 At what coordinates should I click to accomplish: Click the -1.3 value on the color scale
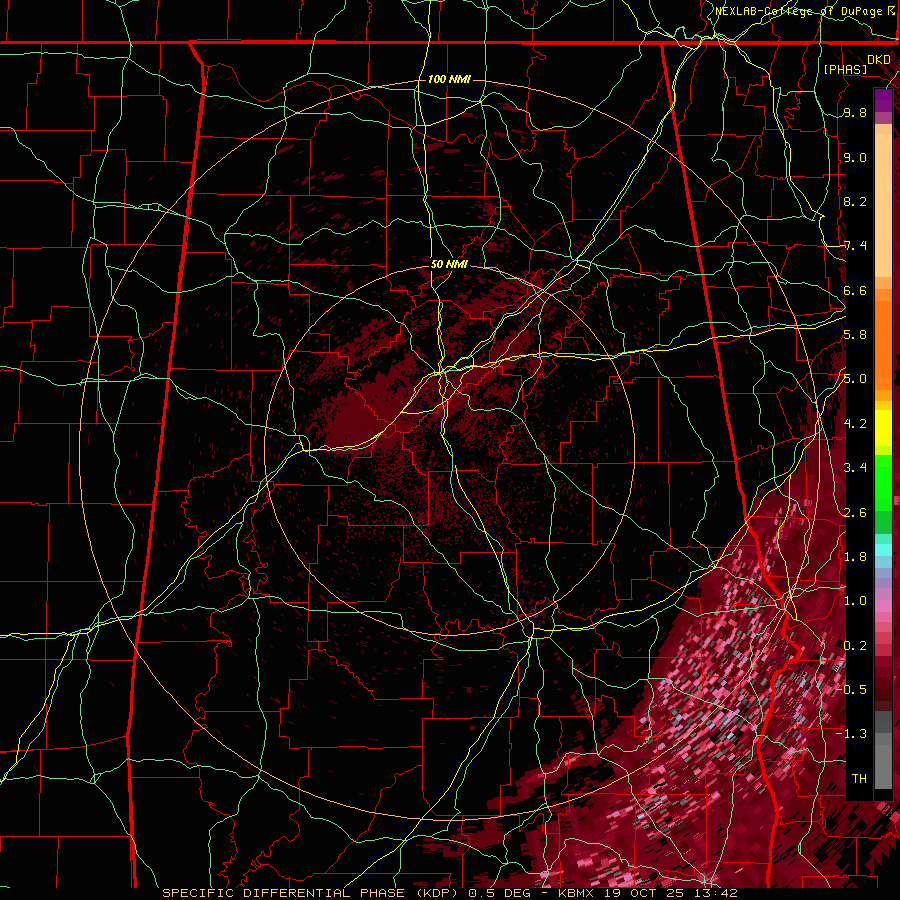[x=851, y=734]
